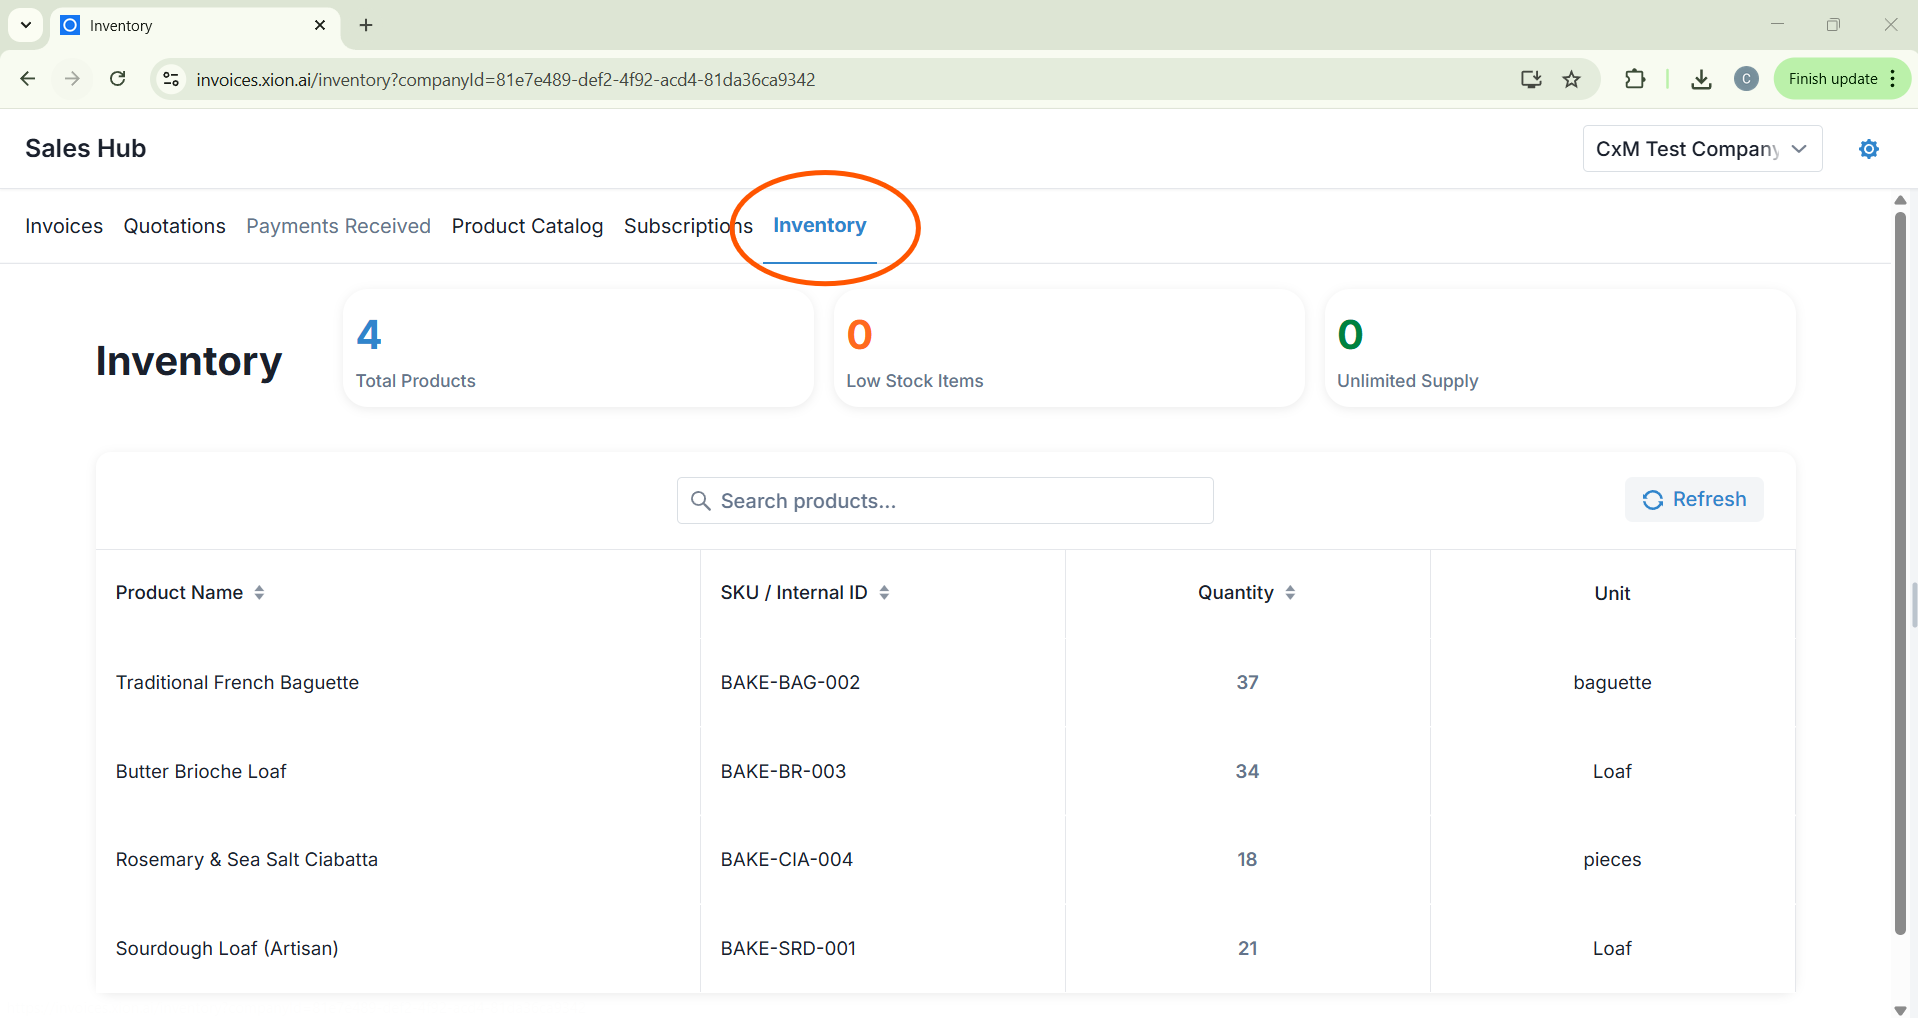
Task: Open settings via the gear icon
Action: coord(1868,149)
